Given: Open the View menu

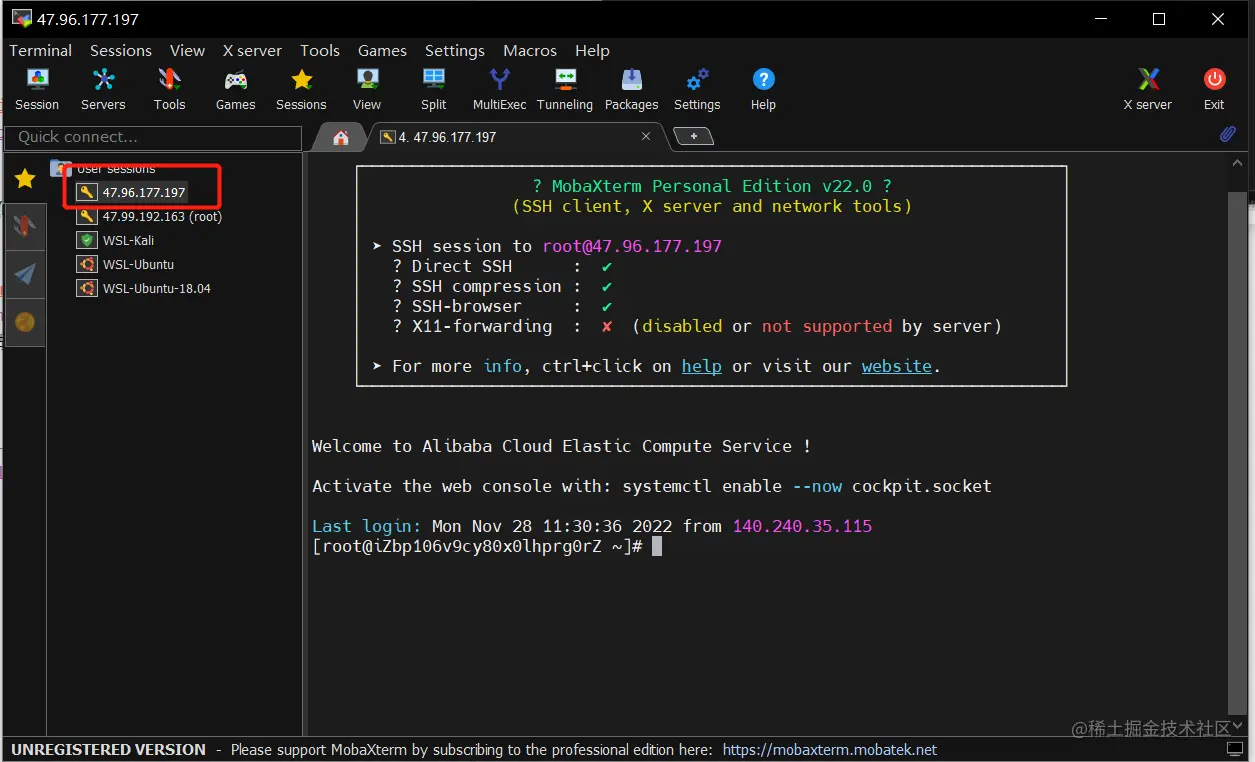Looking at the screenshot, I should coord(187,50).
